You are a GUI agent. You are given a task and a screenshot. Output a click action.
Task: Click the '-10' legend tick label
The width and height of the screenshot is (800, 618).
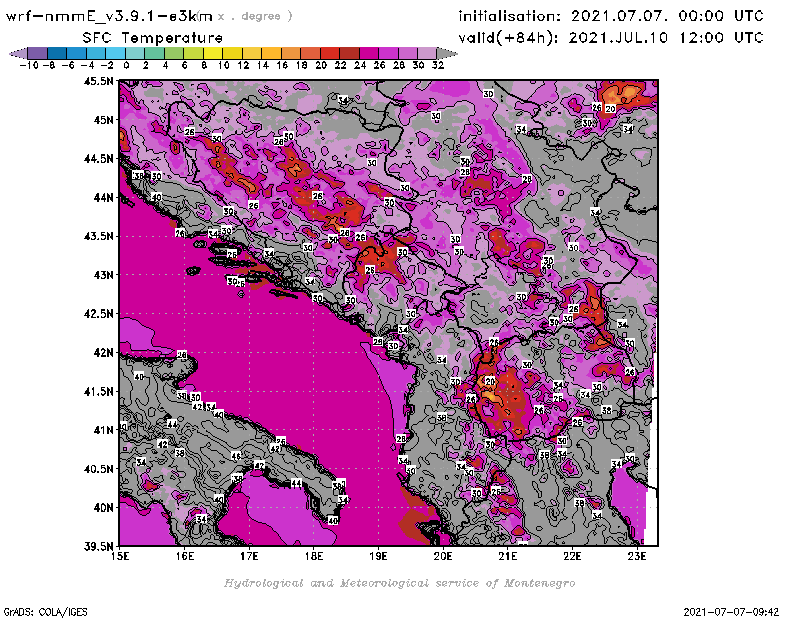[29, 65]
